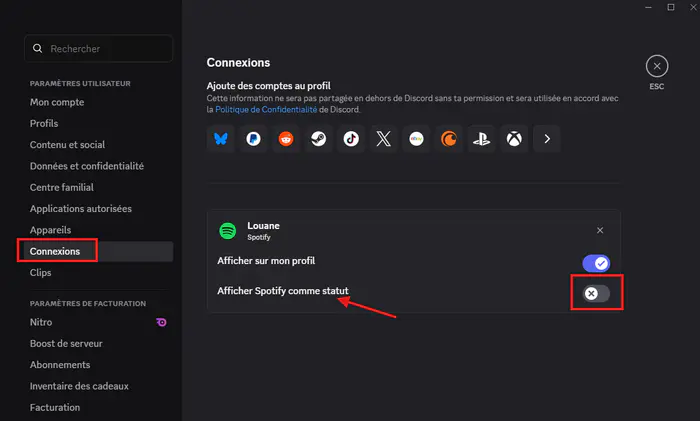Connect a TikTok account
The image size is (700, 421).
[351, 139]
